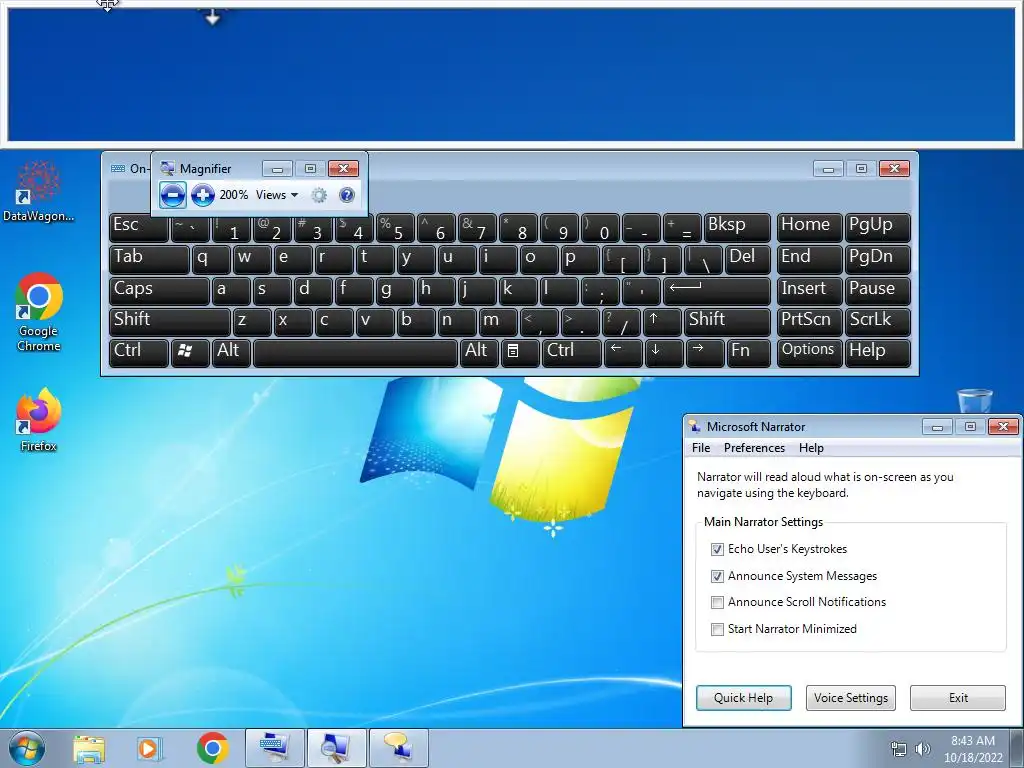Open Chrome from the taskbar
1024x768 pixels.
[212, 748]
